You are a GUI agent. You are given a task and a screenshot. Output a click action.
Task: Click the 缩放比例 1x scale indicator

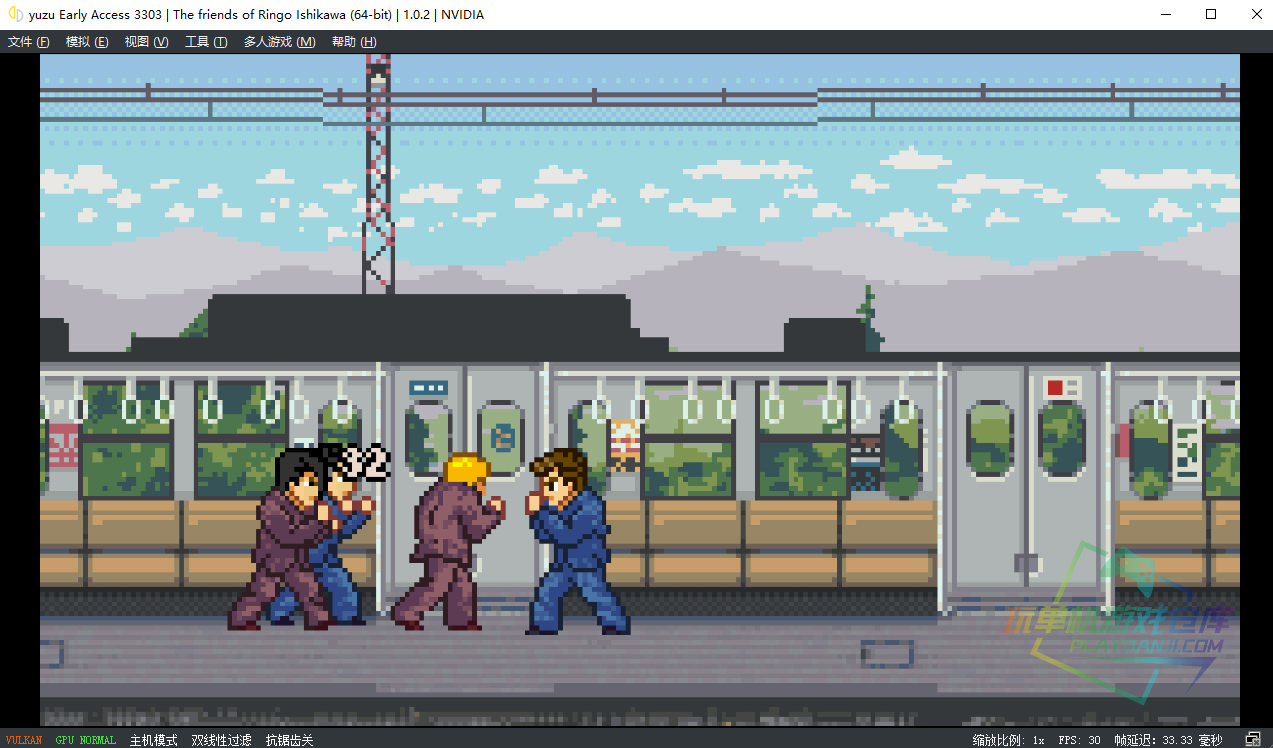pyautogui.click(x=1008, y=740)
